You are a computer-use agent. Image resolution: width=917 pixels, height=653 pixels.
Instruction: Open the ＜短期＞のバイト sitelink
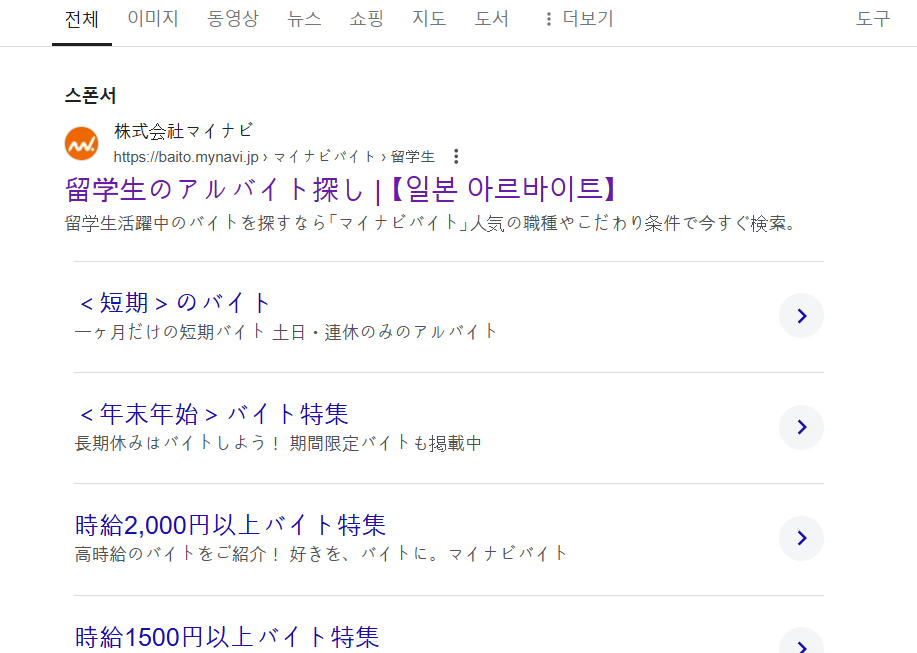174,303
